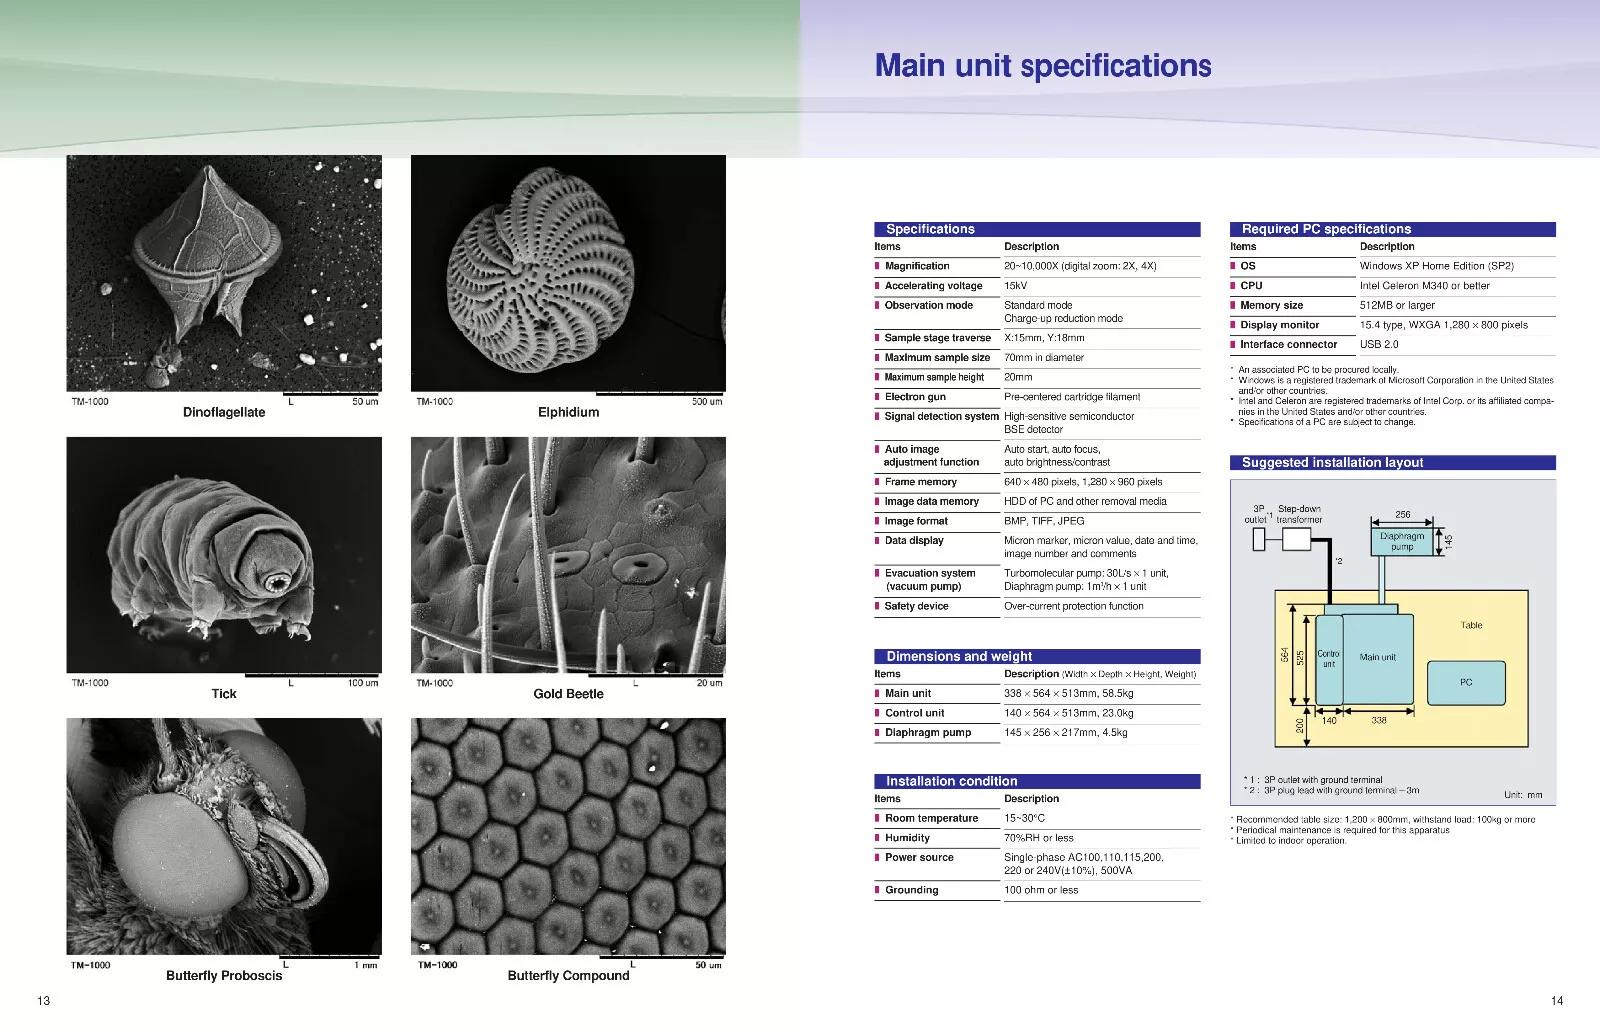Click the Suggested installation layout header
This screenshot has height=1032, width=1600.
pyautogui.click(x=1332, y=462)
